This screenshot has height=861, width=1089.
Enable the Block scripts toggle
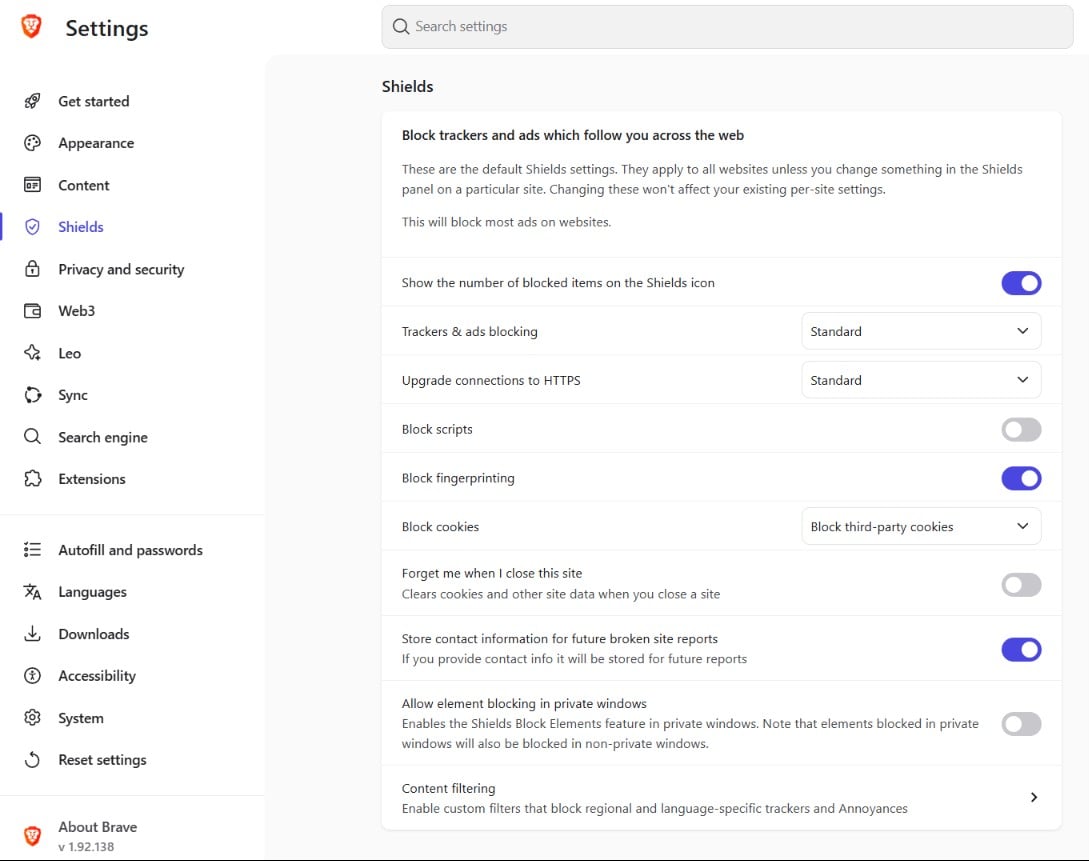[x=1021, y=430]
